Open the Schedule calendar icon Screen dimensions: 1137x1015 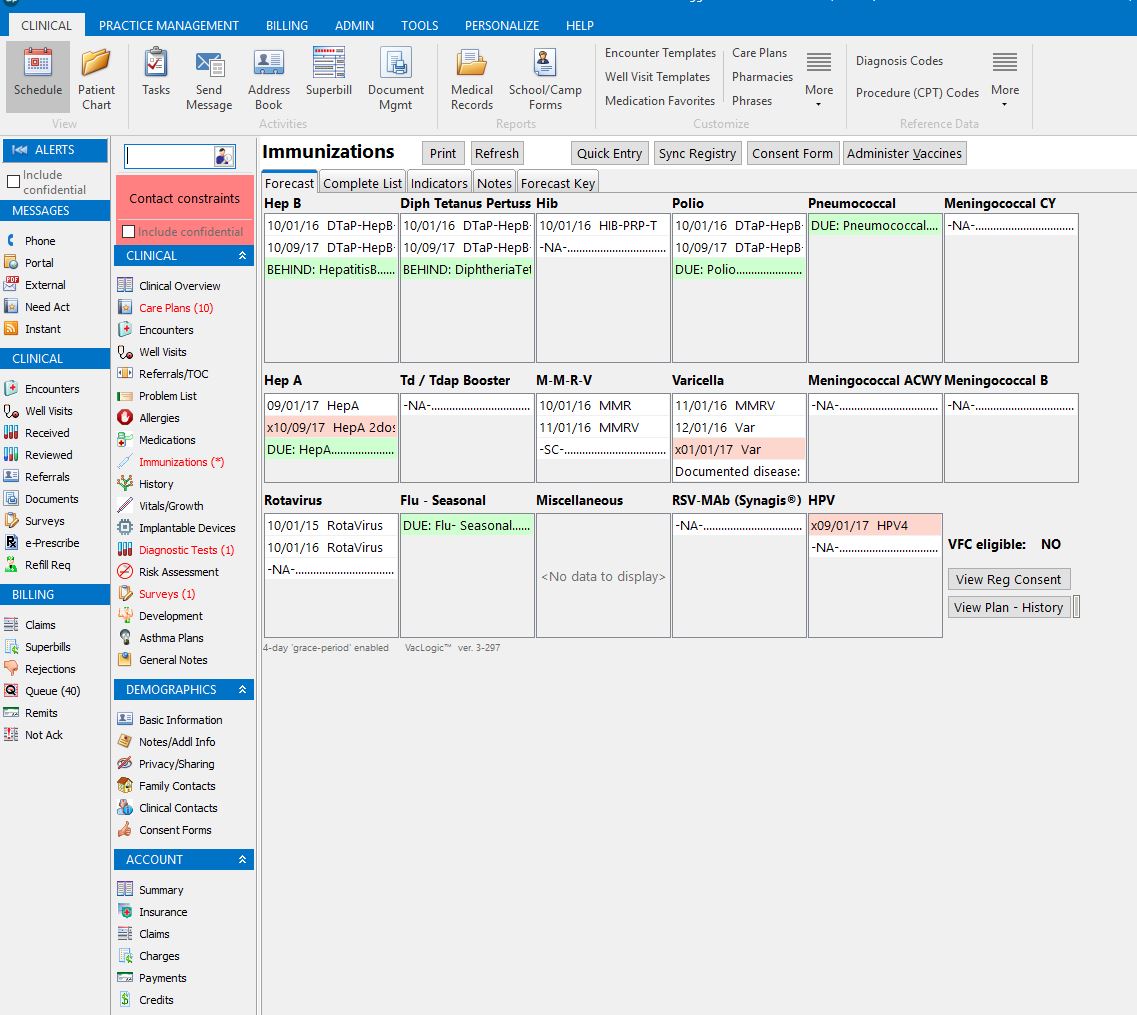tap(38, 64)
